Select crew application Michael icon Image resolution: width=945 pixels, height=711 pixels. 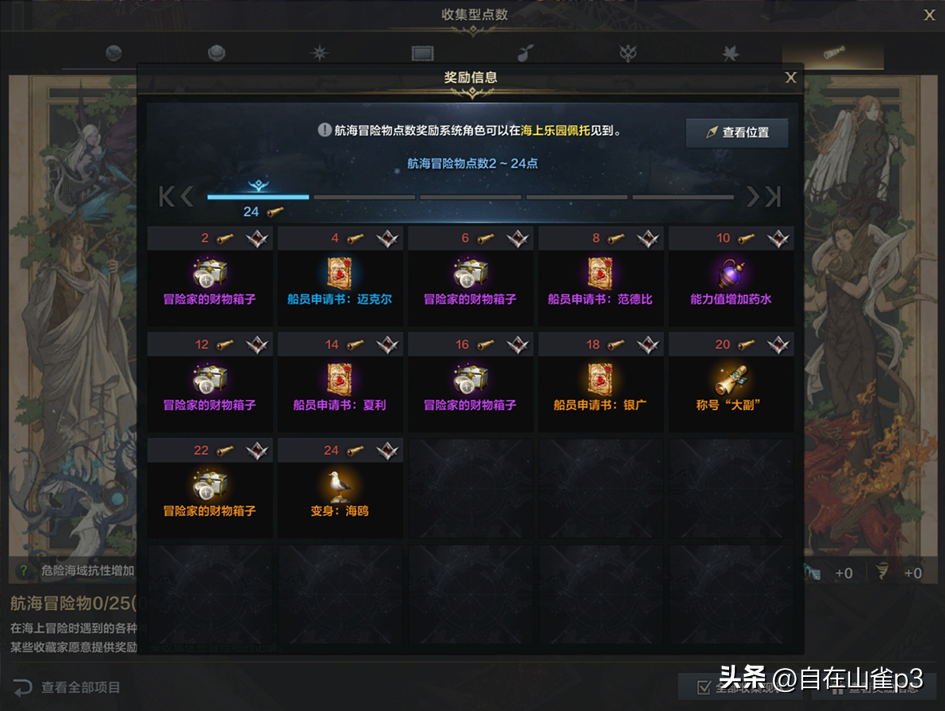pyautogui.click(x=340, y=274)
